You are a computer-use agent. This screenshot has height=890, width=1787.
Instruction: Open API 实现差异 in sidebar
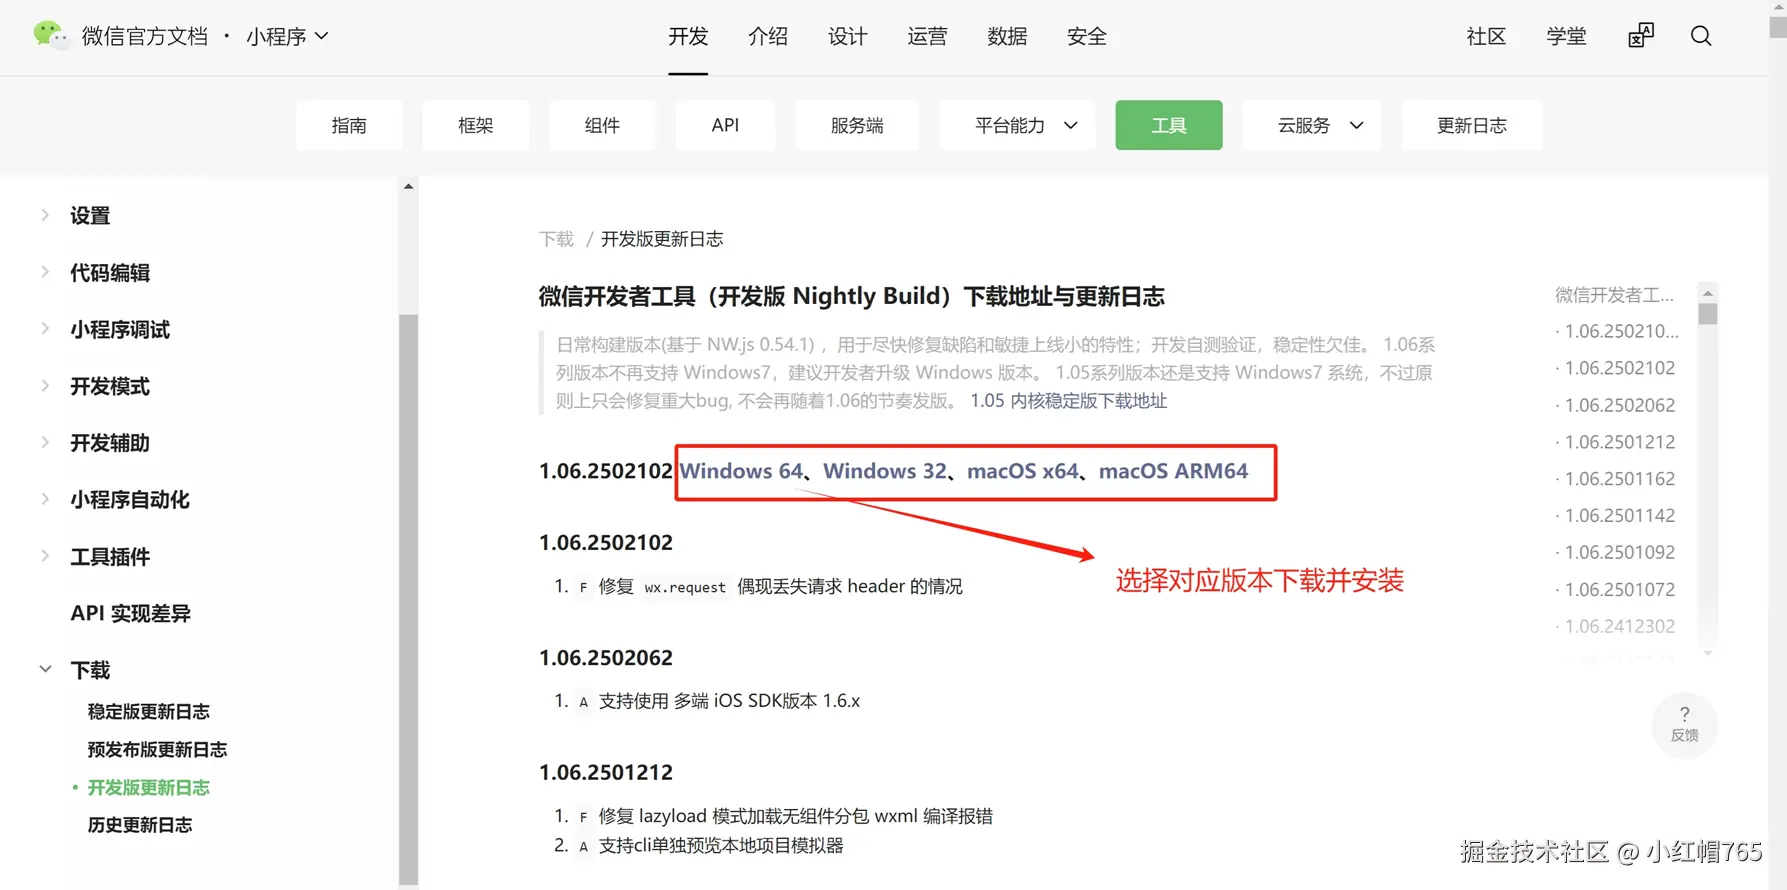click(x=131, y=613)
